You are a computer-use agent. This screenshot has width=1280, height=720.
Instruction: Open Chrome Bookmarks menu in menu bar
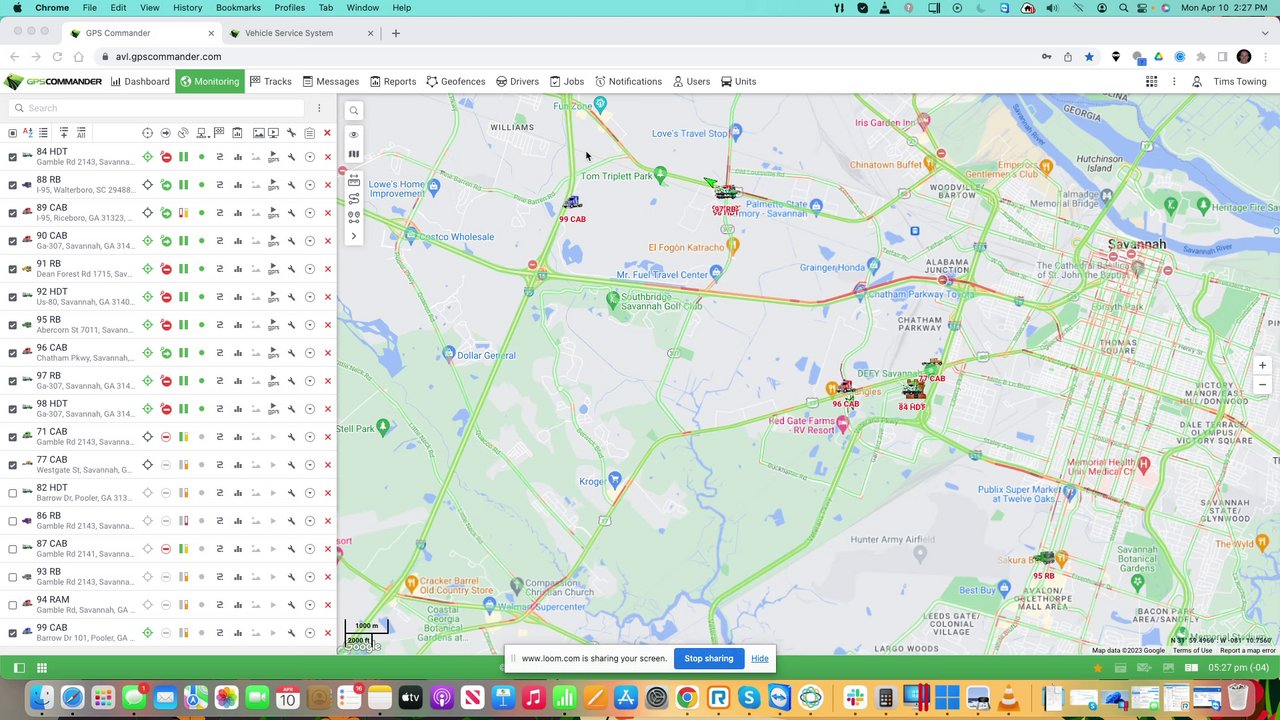coord(238,8)
